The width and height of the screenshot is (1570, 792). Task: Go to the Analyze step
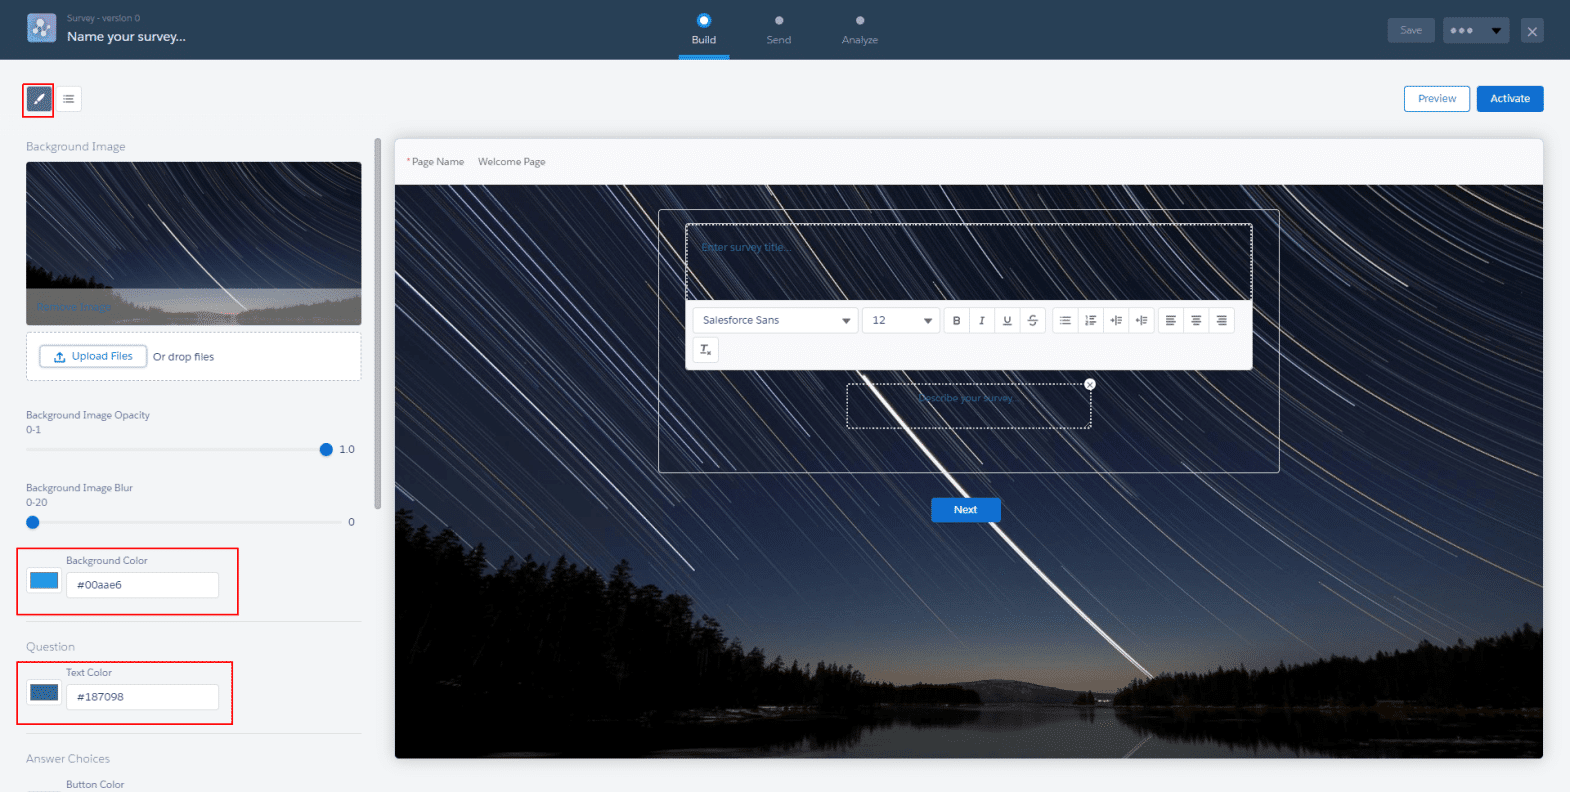coord(859,29)
